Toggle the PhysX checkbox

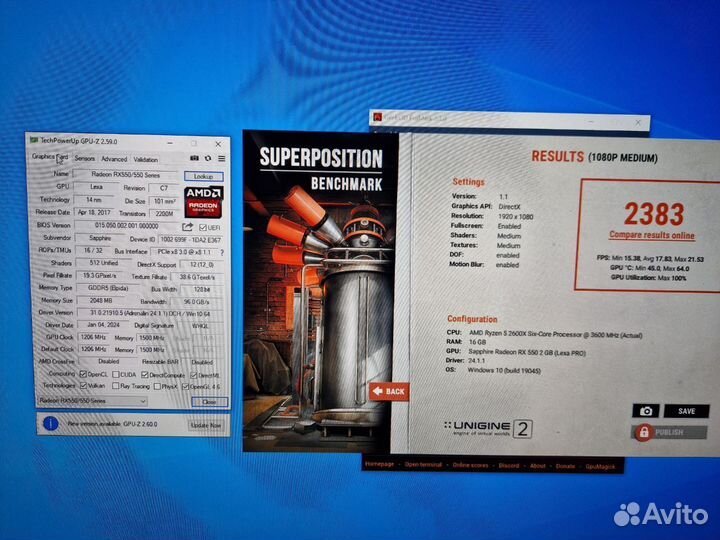157,387
